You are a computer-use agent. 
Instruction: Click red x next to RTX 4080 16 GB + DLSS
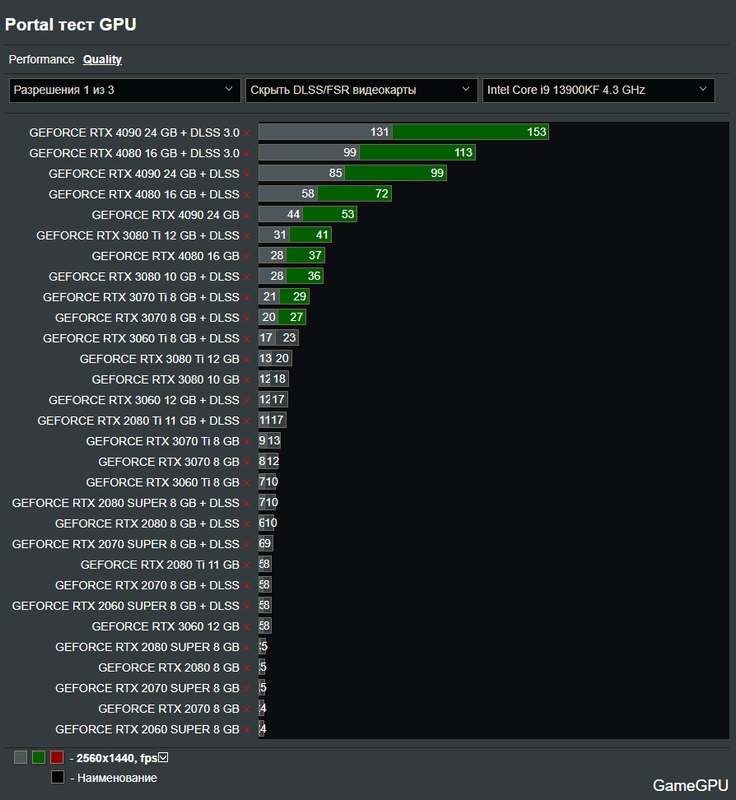pos(247,195)
